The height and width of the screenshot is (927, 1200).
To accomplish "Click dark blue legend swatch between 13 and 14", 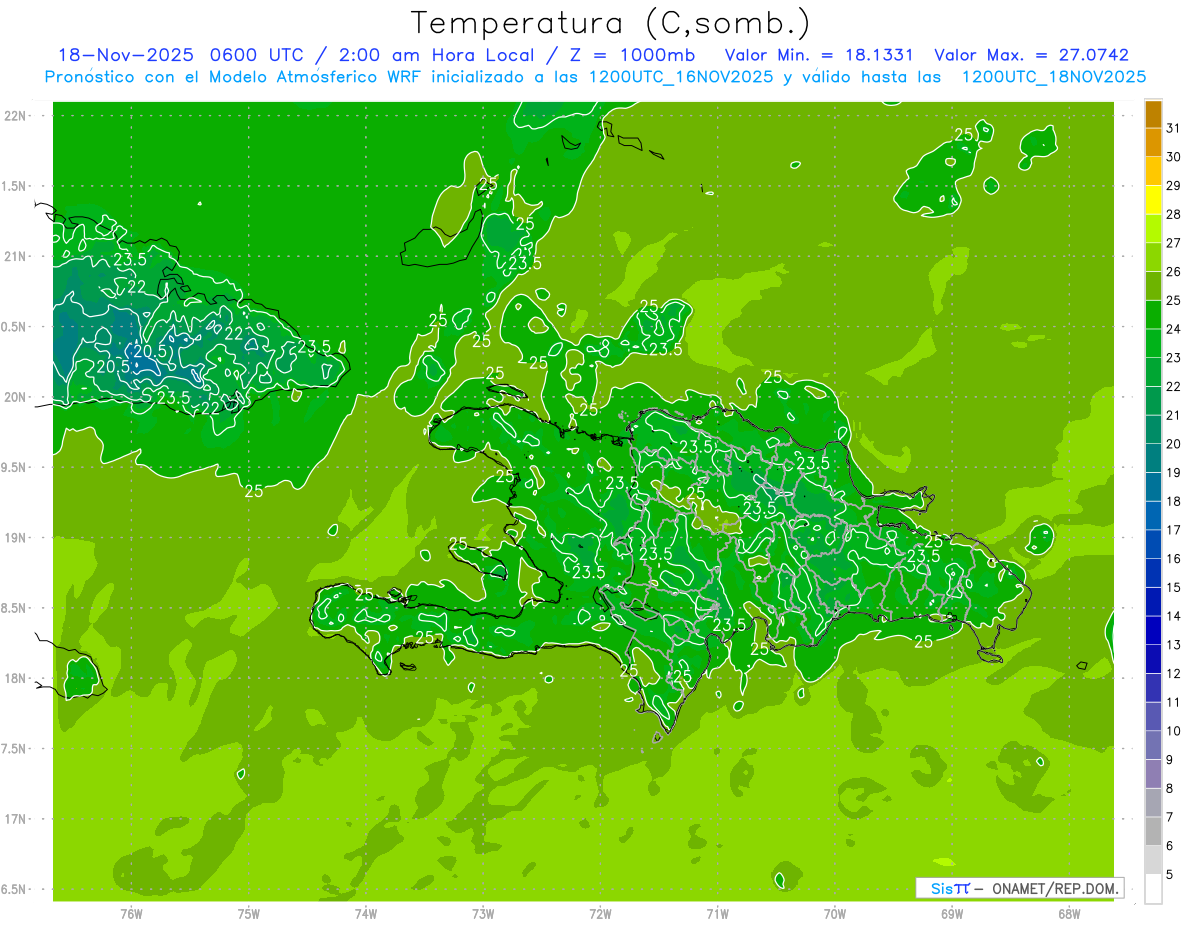I will [1153, 630].
